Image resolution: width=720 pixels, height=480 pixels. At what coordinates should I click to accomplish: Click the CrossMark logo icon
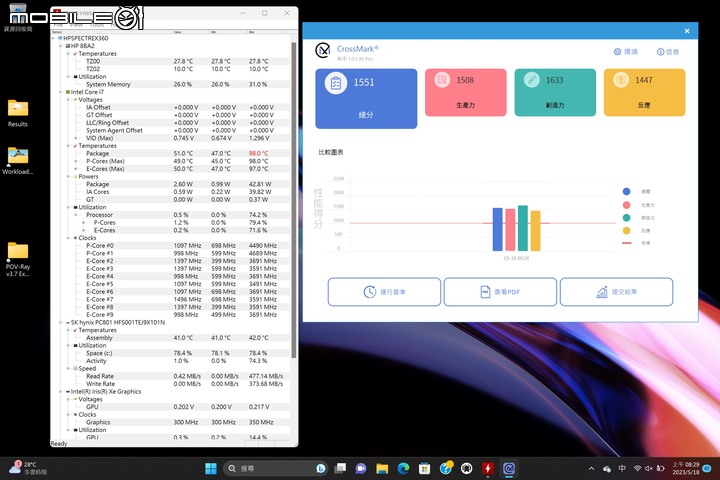(x=323, y=50)
